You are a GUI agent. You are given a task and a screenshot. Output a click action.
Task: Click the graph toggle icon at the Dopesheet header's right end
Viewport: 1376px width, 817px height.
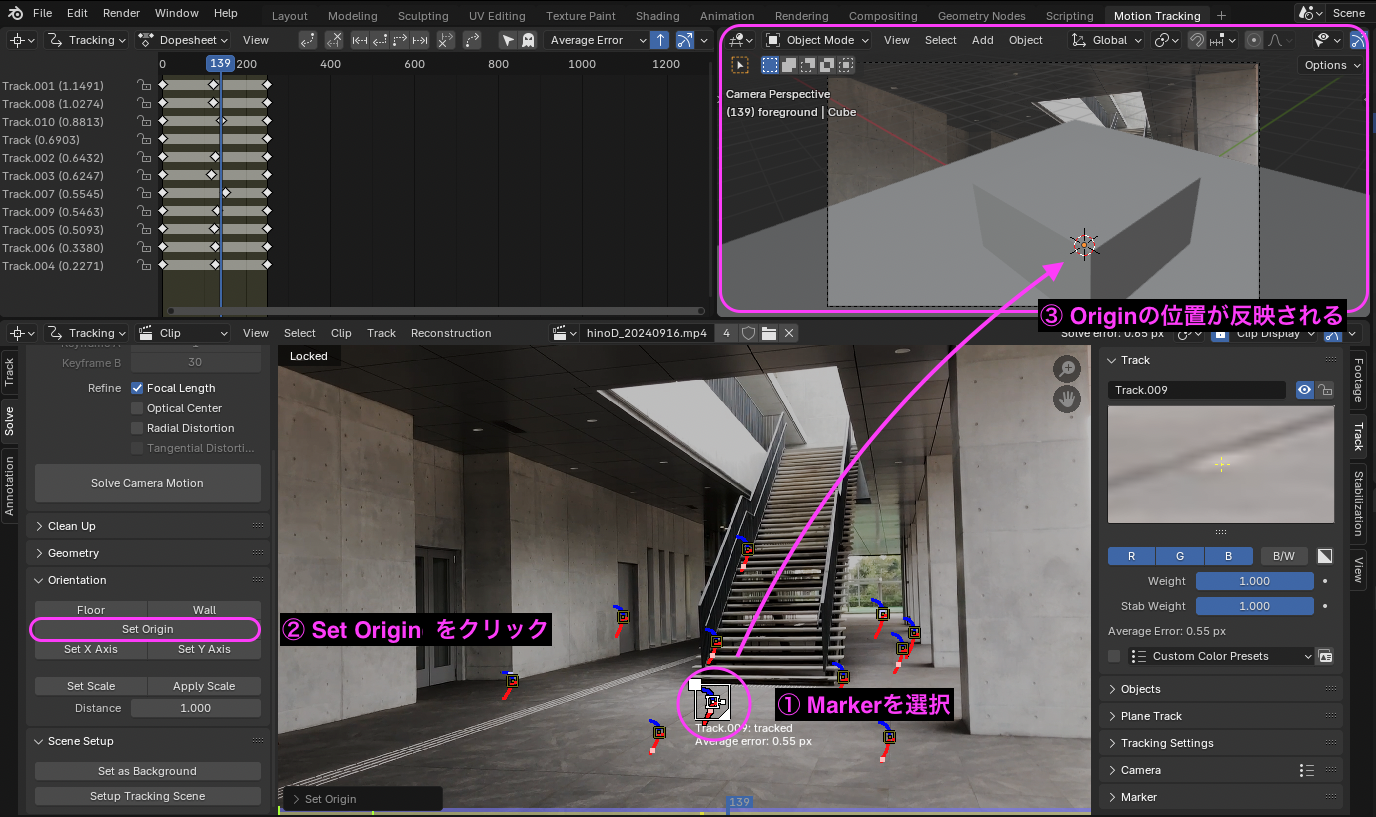click(685, 40)
